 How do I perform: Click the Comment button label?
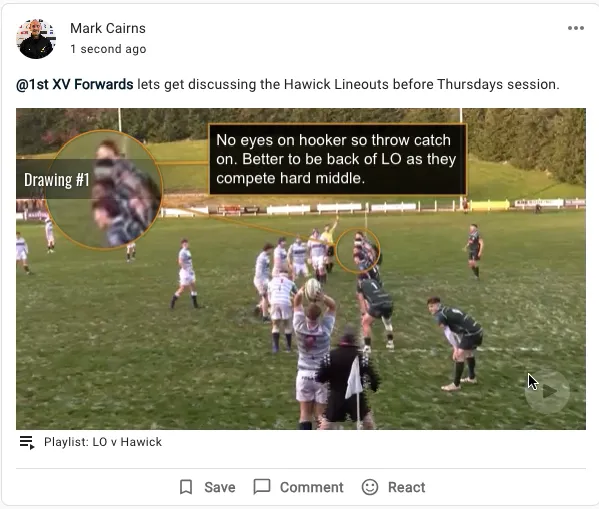311,487
